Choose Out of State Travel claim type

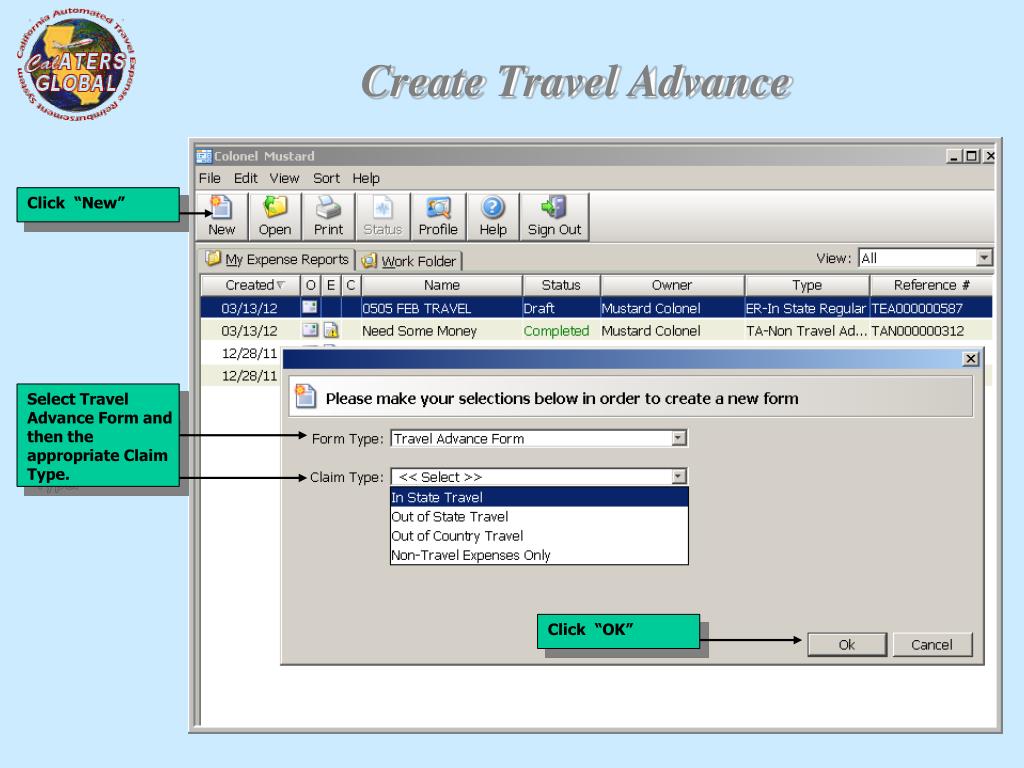click(x=539, y=517)
